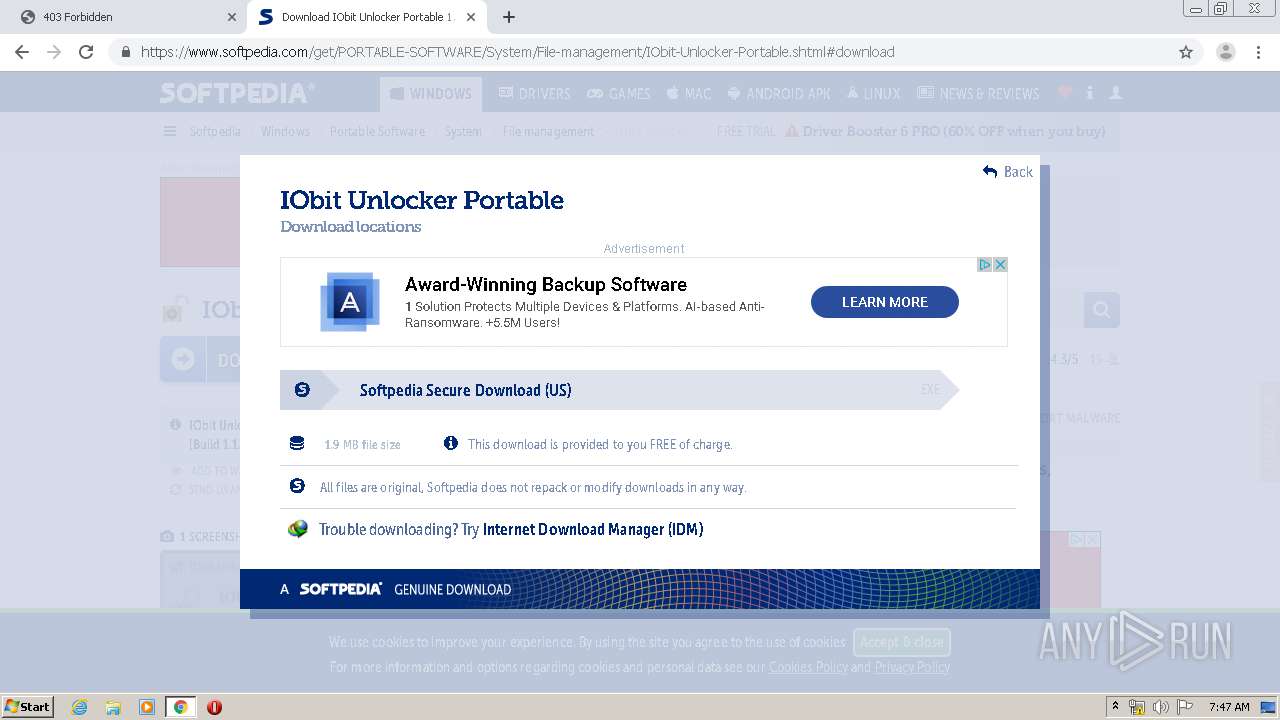Open the DRIVERS section in Softpedia nav
1280x720 pixels.
(534, 94)
